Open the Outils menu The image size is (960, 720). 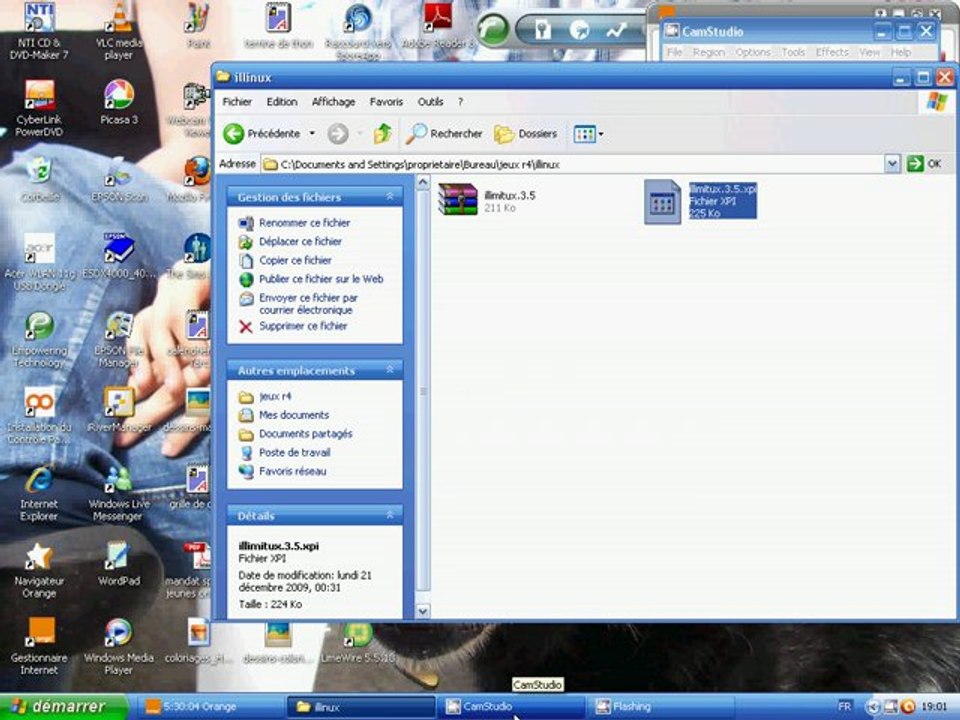(x=430, y=102)
